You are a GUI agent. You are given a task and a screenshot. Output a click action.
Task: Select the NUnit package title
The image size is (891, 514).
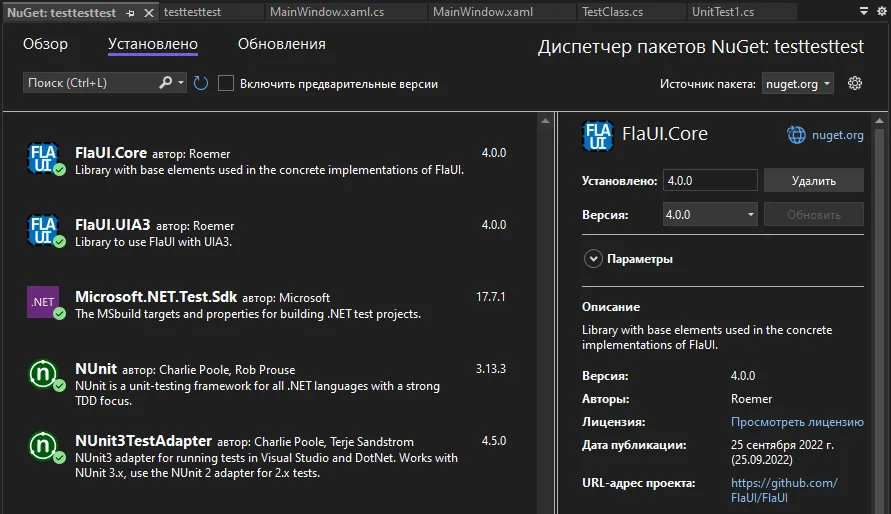click(x=96, y=369)
